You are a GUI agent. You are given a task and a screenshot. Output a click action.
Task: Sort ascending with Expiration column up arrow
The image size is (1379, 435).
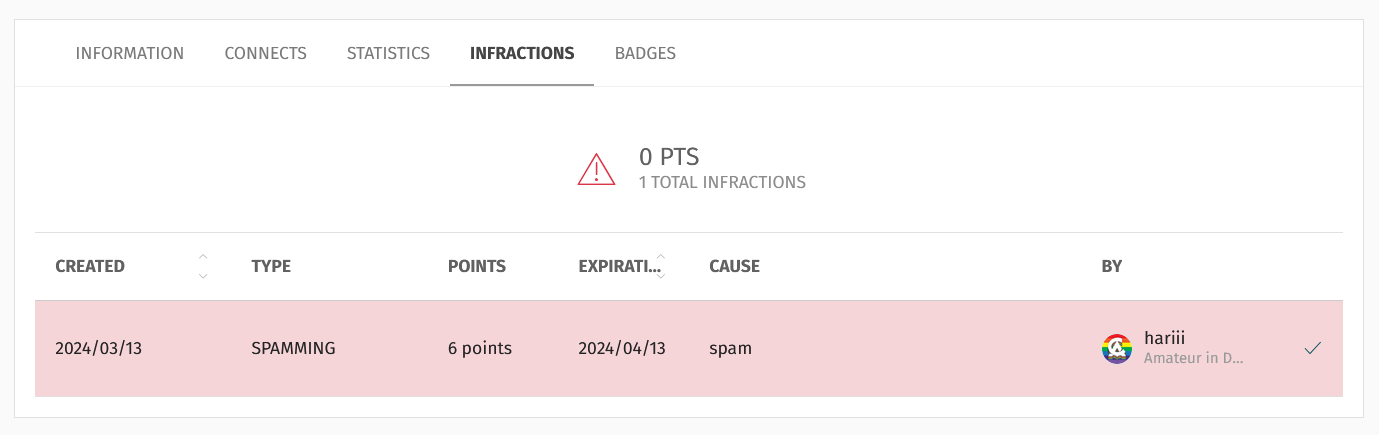[660, 257]
